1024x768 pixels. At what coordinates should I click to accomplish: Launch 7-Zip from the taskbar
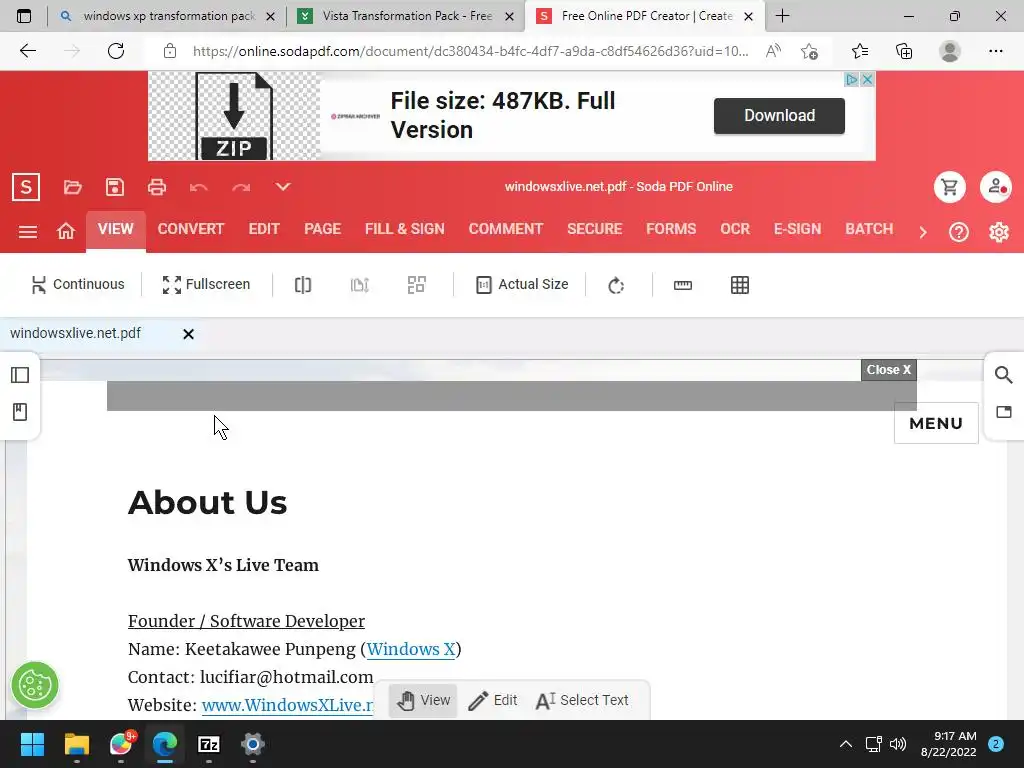point(209,744)
